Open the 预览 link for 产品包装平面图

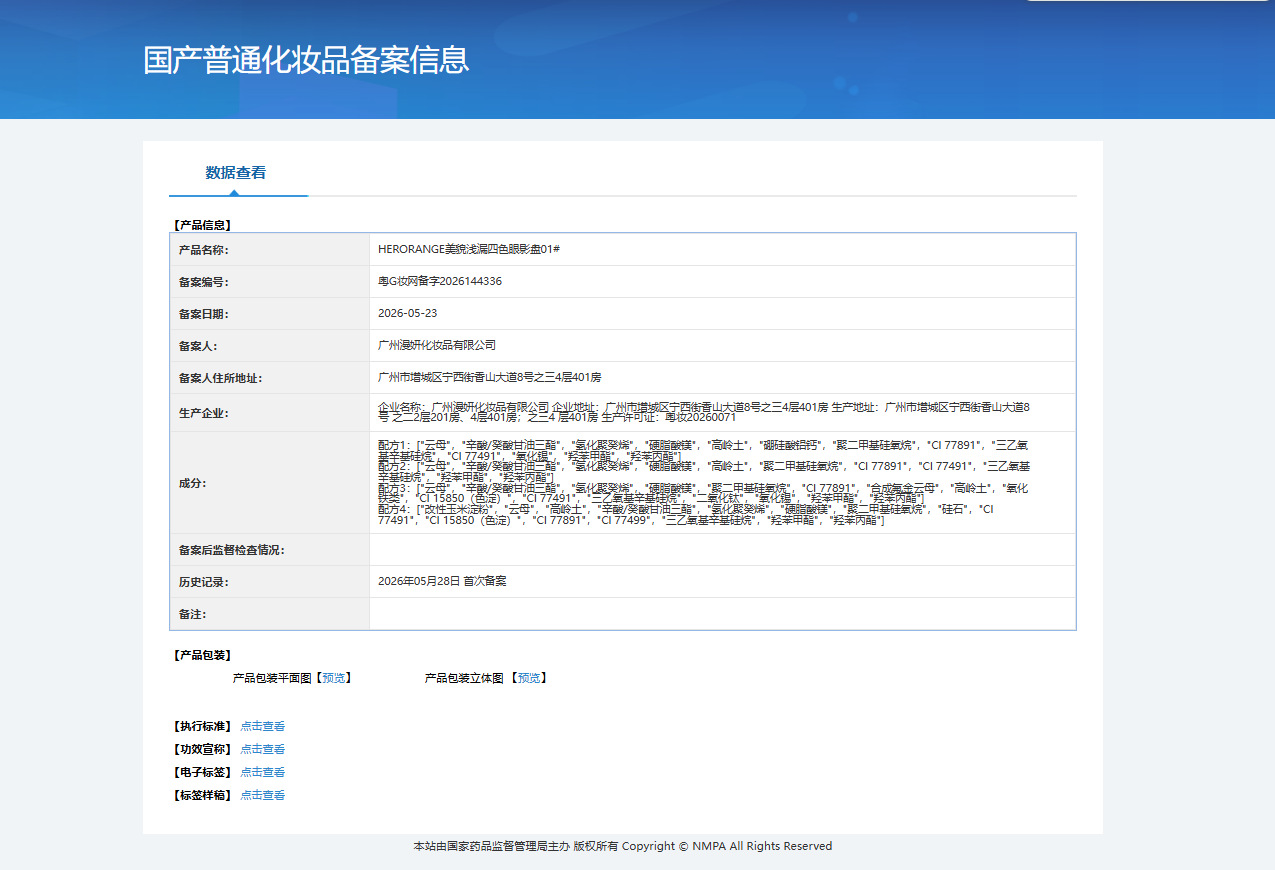[334, 678]
